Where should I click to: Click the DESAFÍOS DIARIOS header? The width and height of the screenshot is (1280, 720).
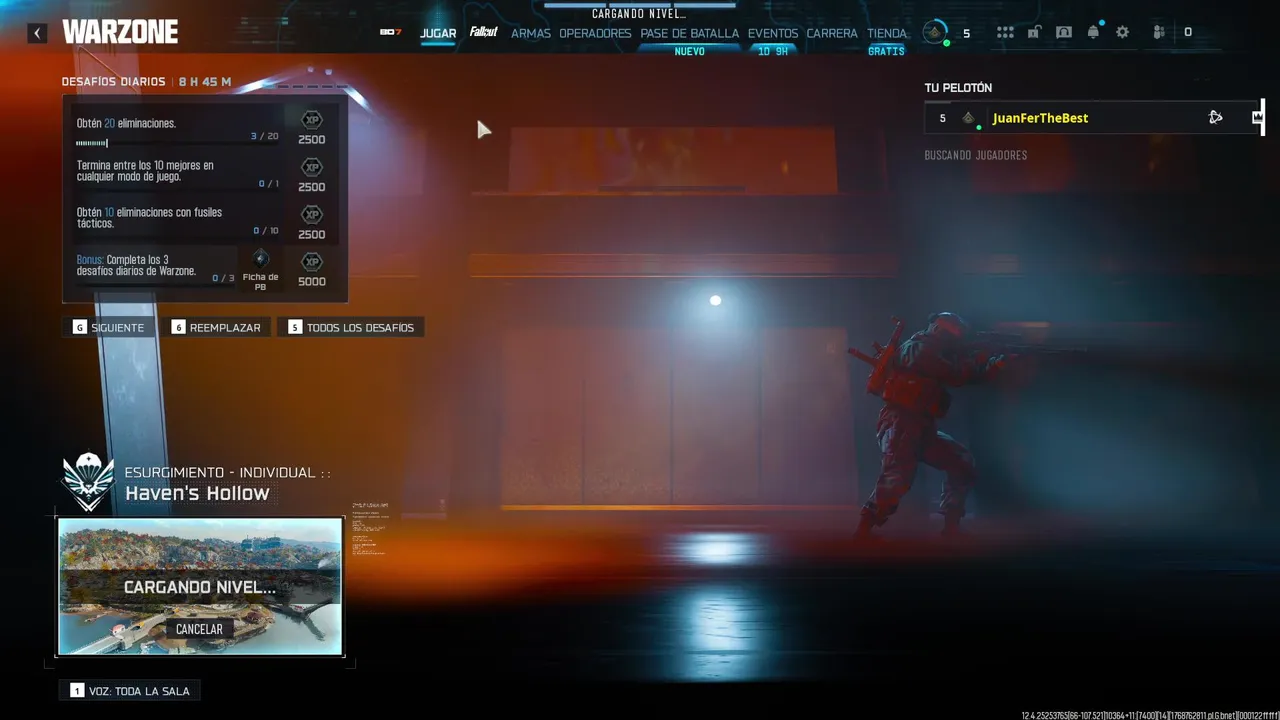click(113, 82)
